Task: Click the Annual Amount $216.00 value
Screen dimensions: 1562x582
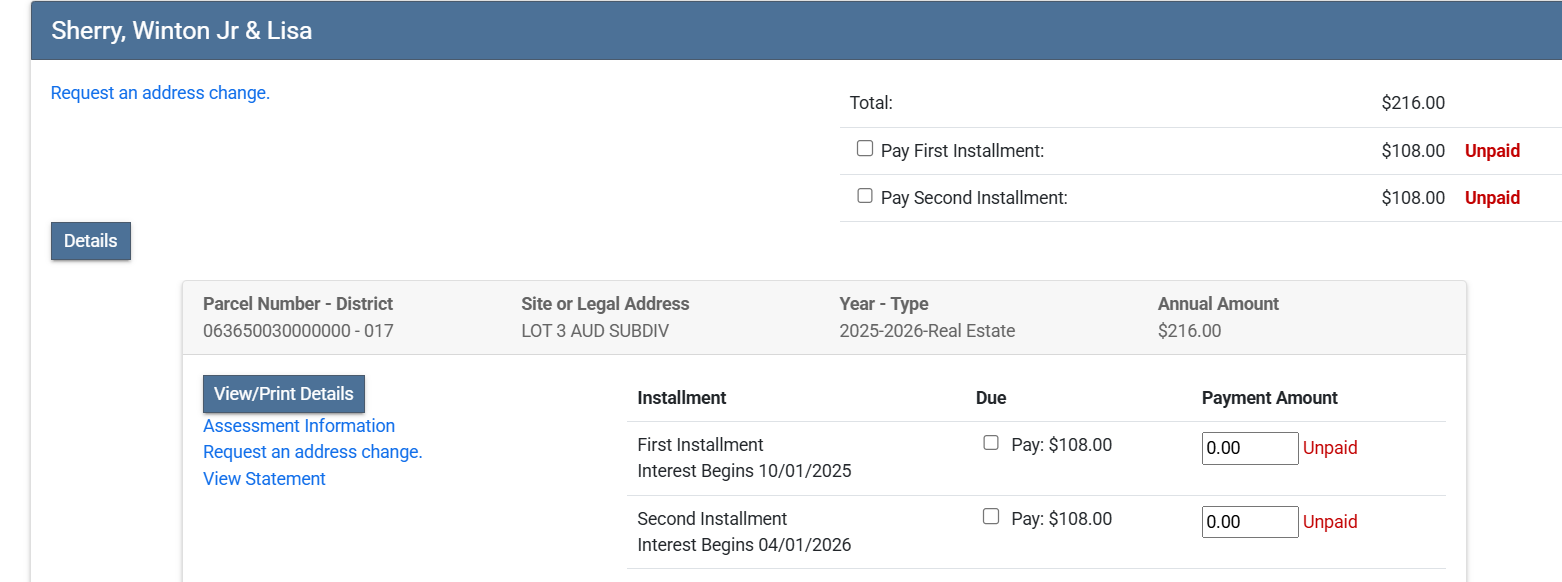Action: click(x=1189, y=331)
